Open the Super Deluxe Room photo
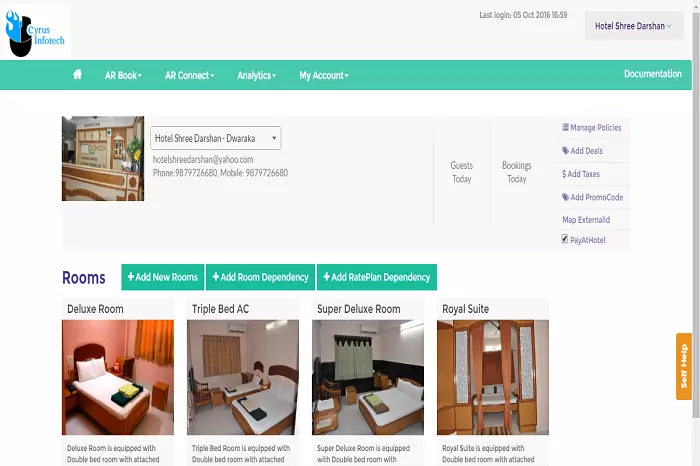Image resolution: width=700 pixels, height=466 pixels. tap(368, 377)
